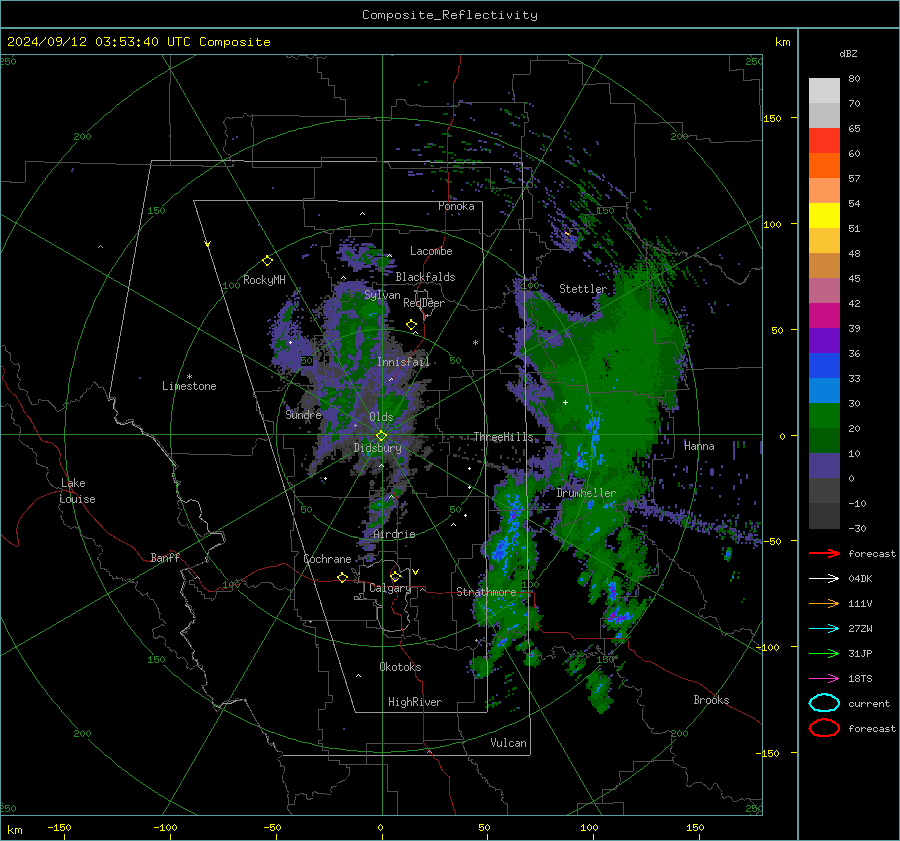Click the yellow diamond marker near RockyMH

(x=267, y=261)
